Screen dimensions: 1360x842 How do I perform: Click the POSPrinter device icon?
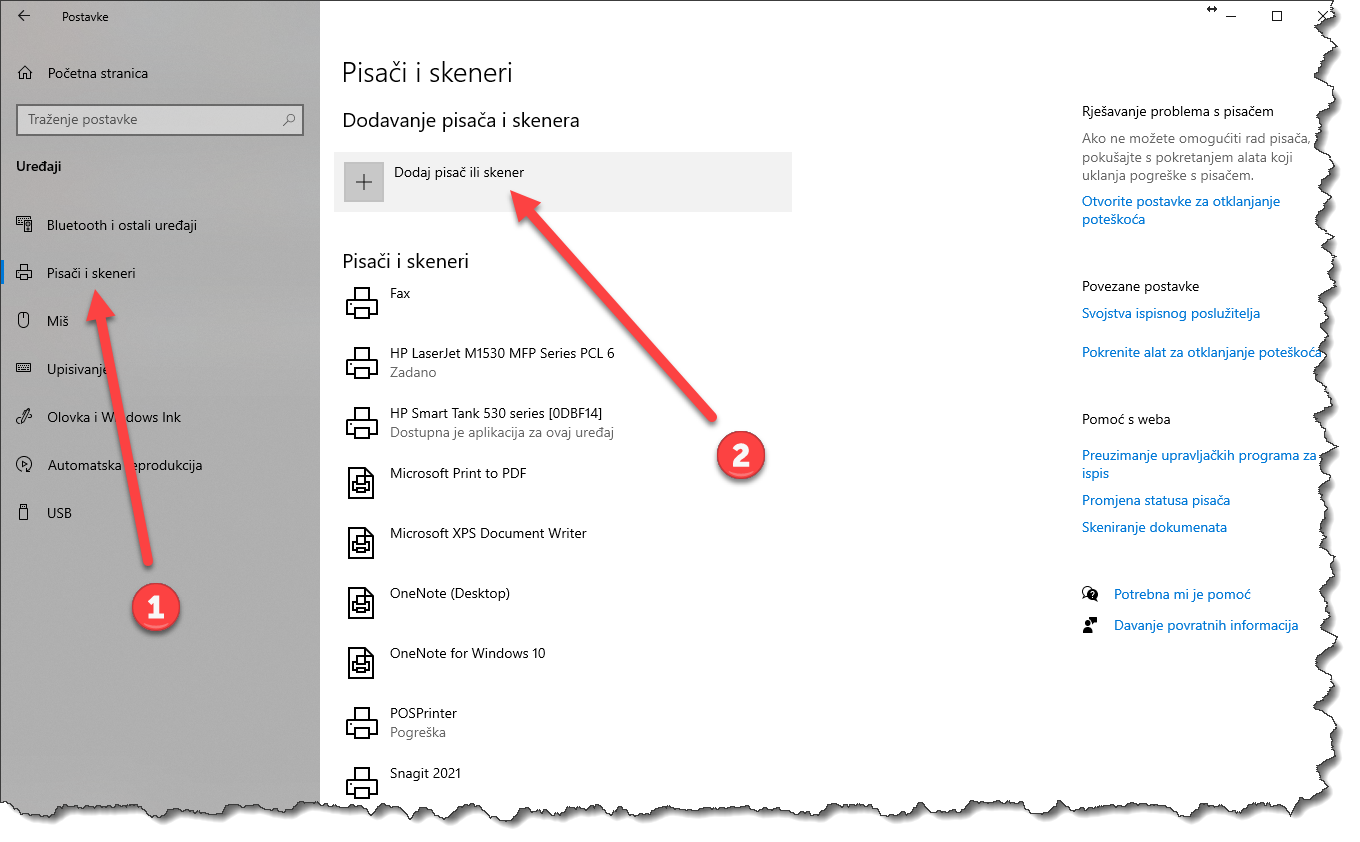361,722
